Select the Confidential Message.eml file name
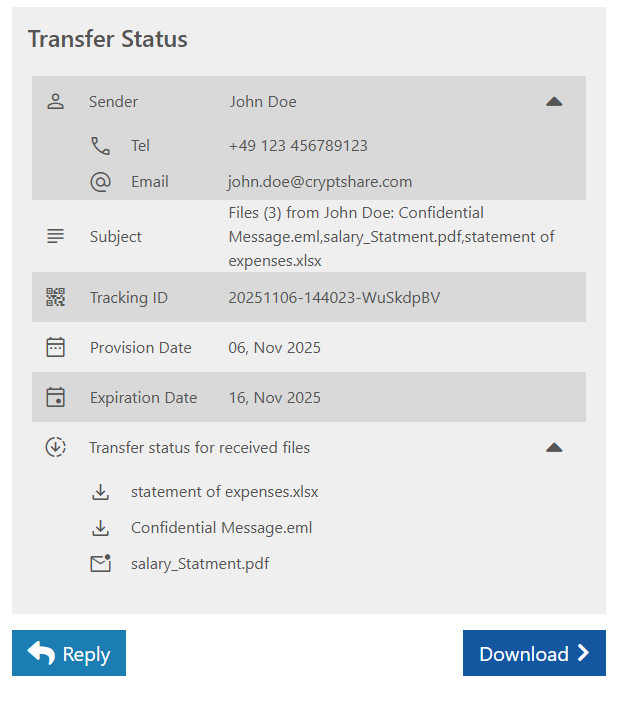This screenshot has height=718, width=618. click(221, 528)
